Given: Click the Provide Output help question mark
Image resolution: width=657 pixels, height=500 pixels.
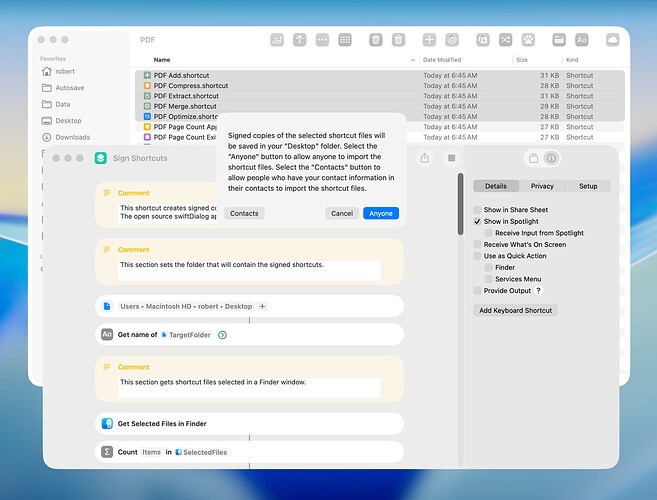Looking at the screenshot, I should coord(539,290).
